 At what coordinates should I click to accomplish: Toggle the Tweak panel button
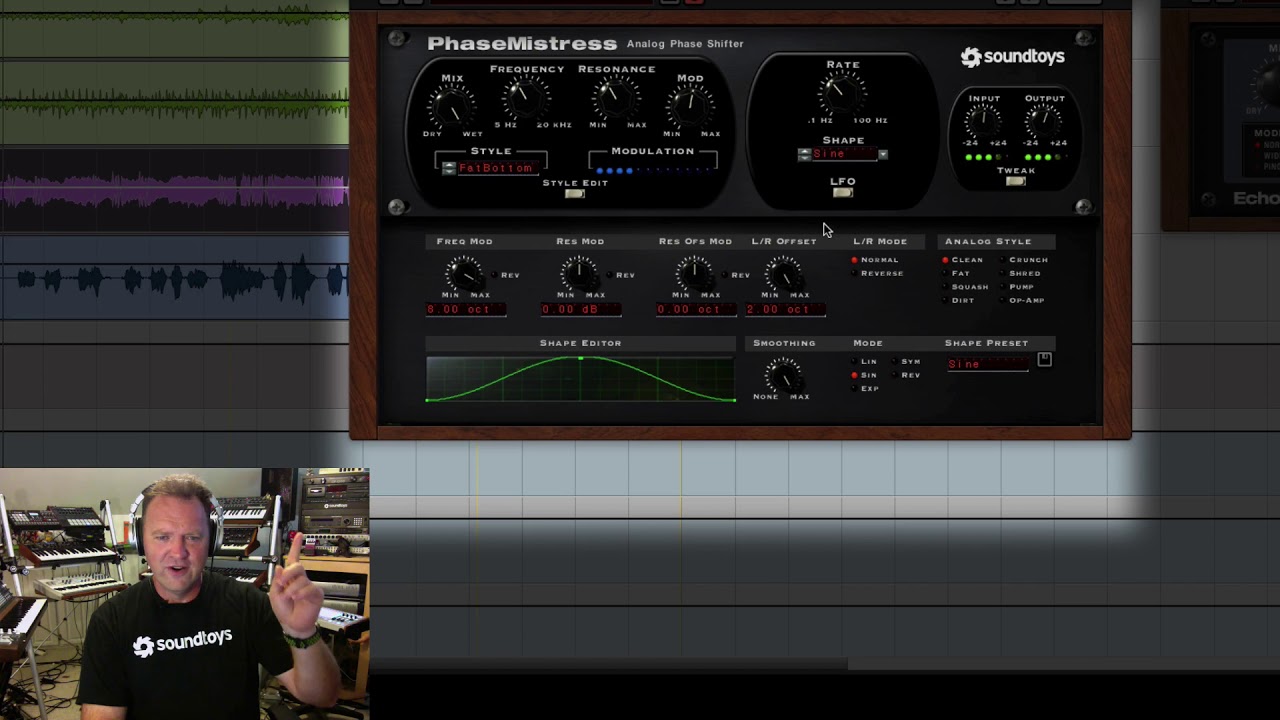point(1015,181)
